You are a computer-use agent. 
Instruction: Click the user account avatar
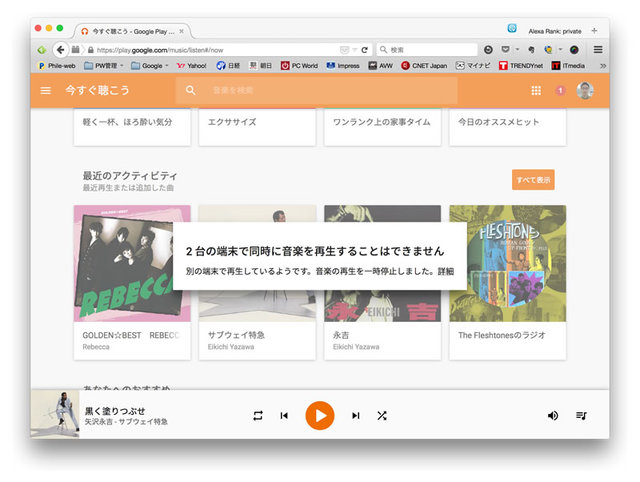[x=585, y=91]
